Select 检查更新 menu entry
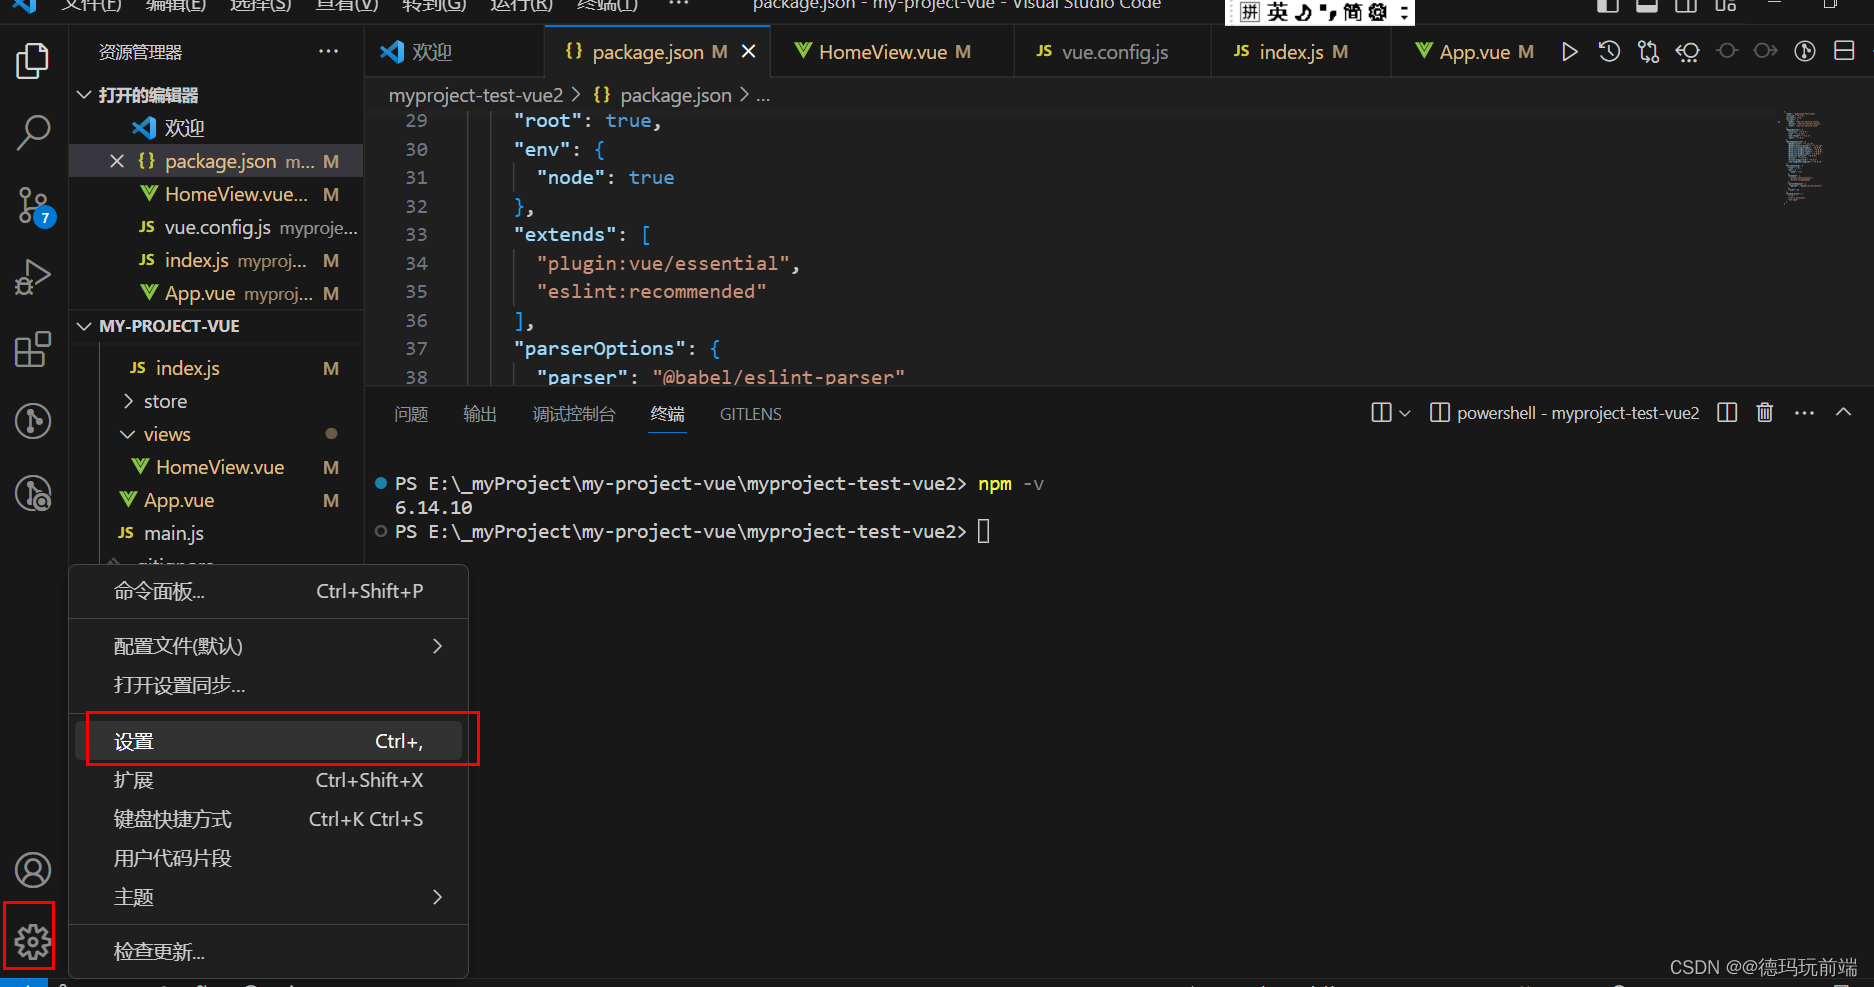1874x987 pixels. pos(268,952)
